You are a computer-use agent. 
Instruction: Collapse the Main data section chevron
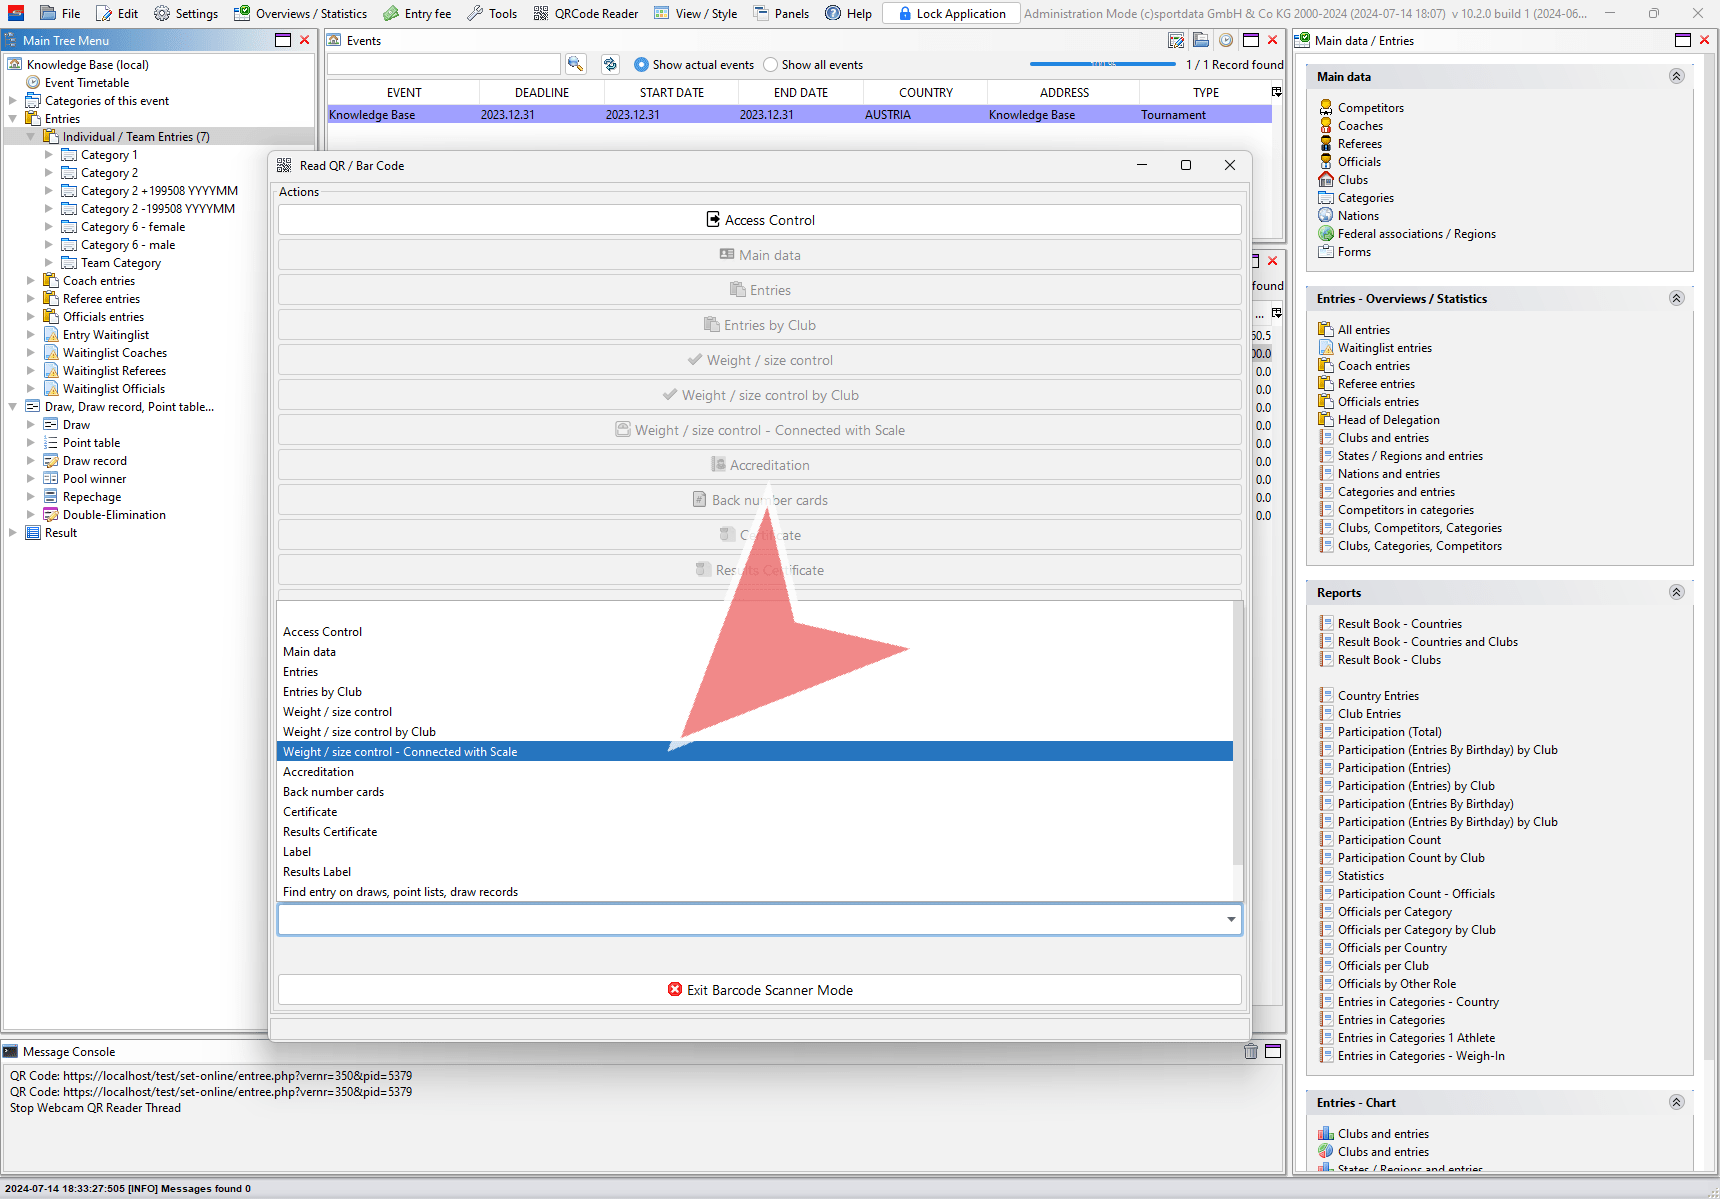pyautogui.click(x=1677, y=76)
